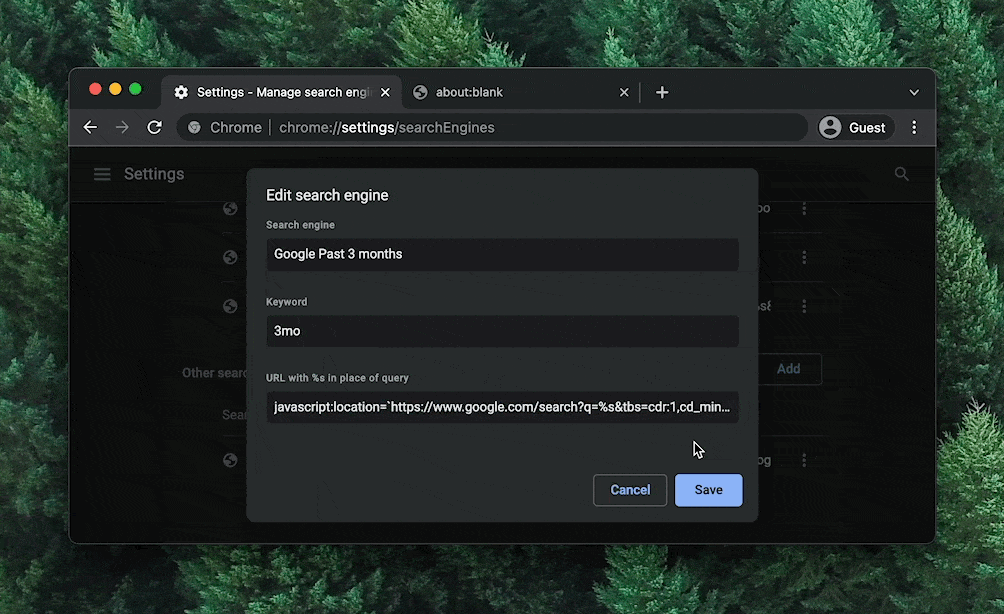Go back using the browser back arrow
This screenshot has height=614, width=1004.
click(90, 127)
